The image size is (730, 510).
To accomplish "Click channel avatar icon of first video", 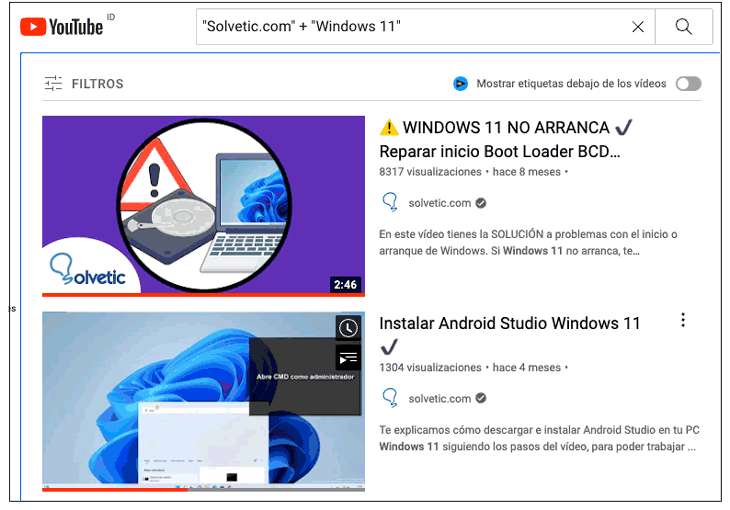I will tap(390, 202).
